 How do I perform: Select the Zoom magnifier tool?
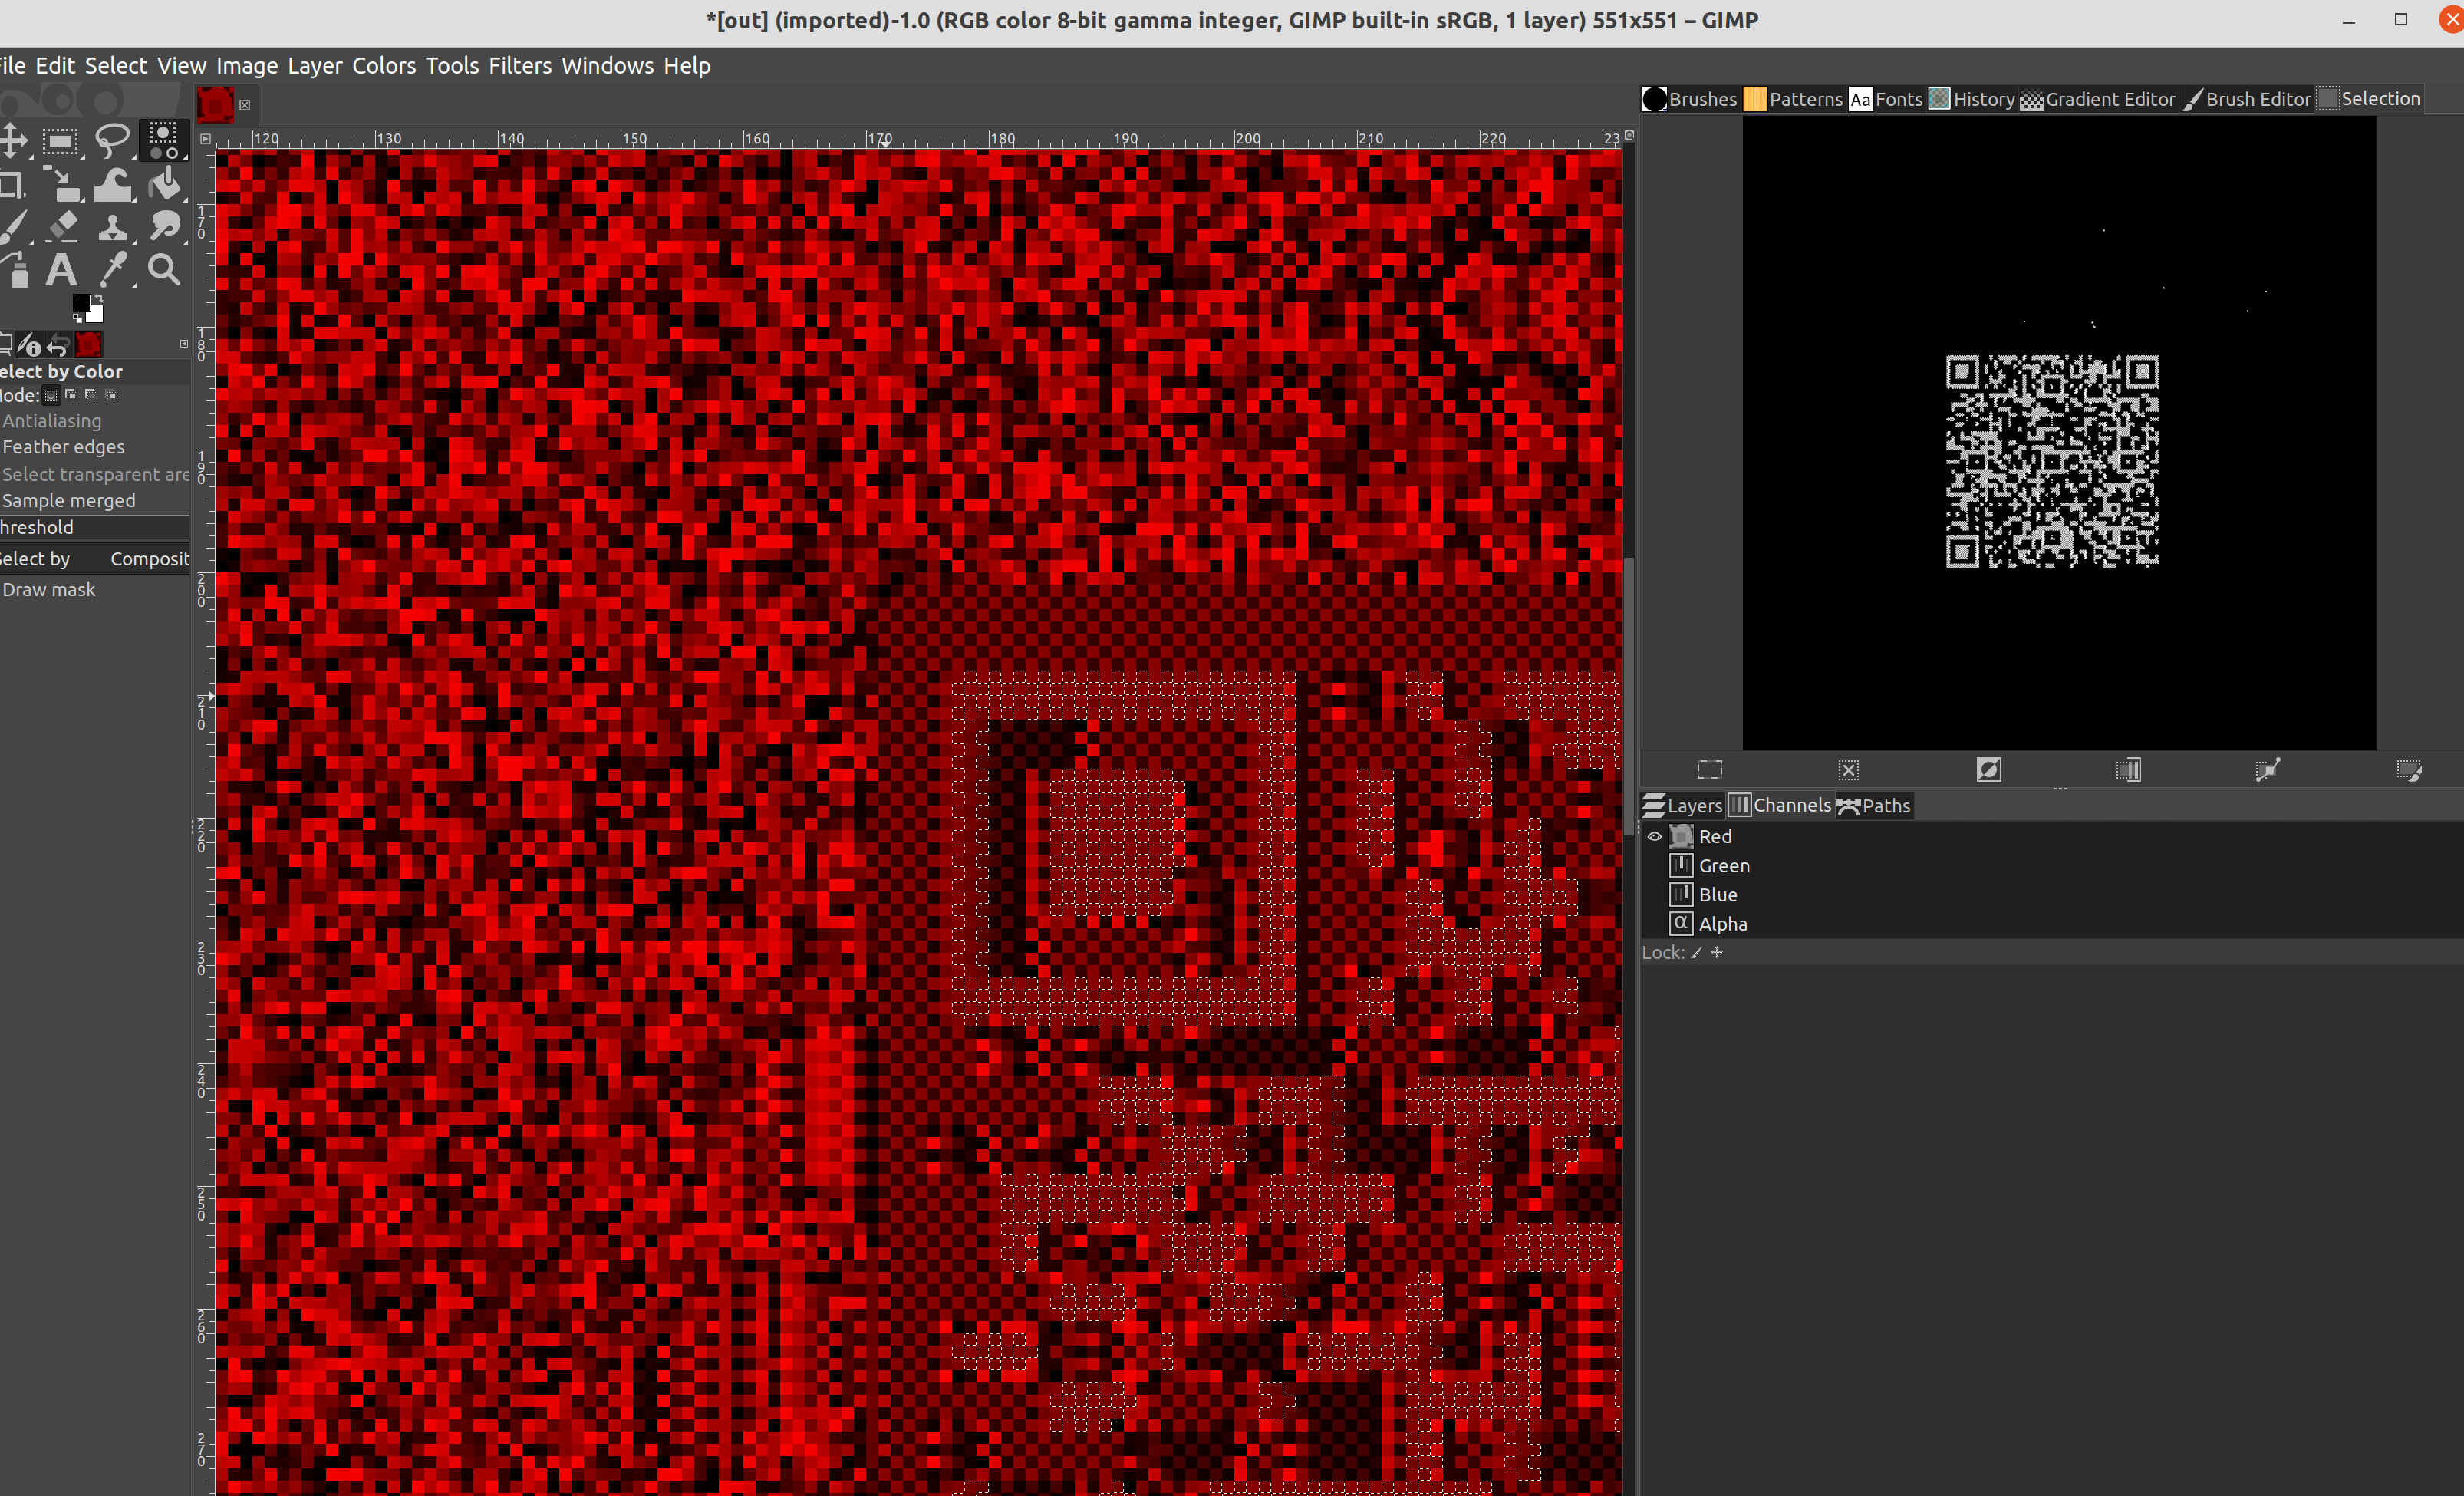[x=164, y=270]
